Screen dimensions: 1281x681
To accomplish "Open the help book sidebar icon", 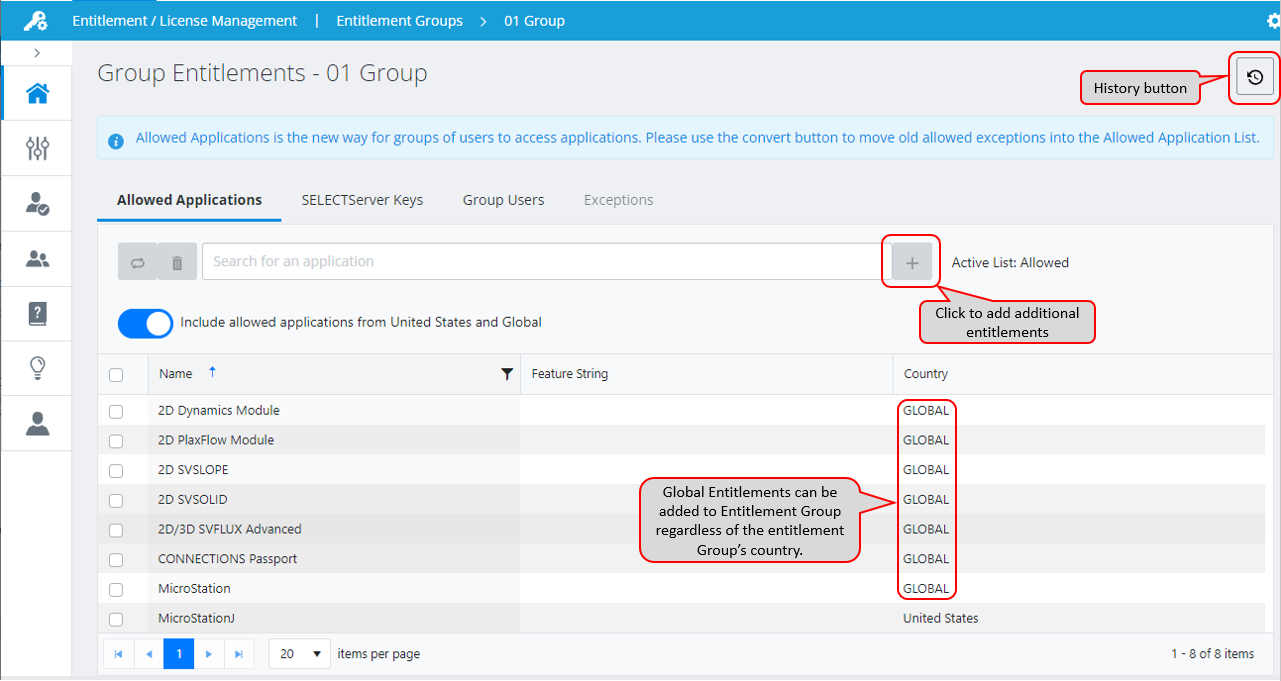I will click(37, 314).
